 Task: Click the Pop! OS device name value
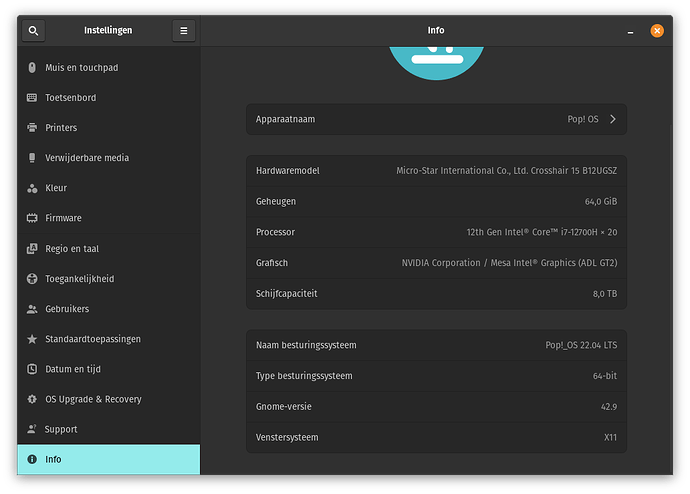point(583,119)
